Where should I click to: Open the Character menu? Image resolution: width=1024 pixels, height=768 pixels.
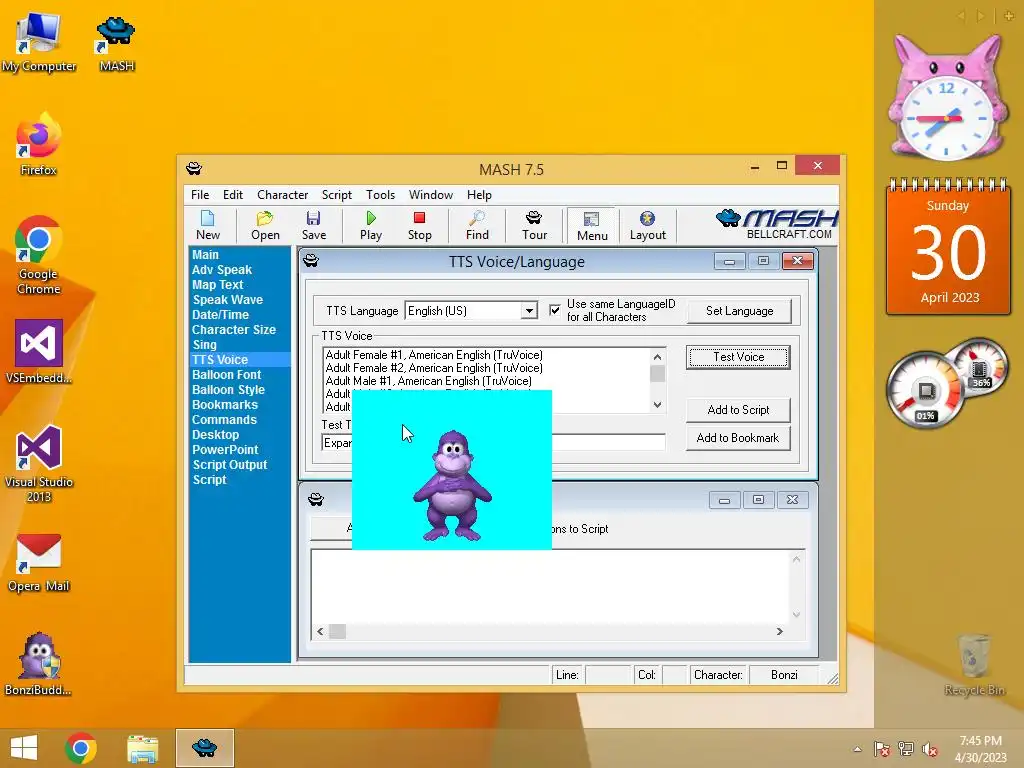tap(282, 195)
